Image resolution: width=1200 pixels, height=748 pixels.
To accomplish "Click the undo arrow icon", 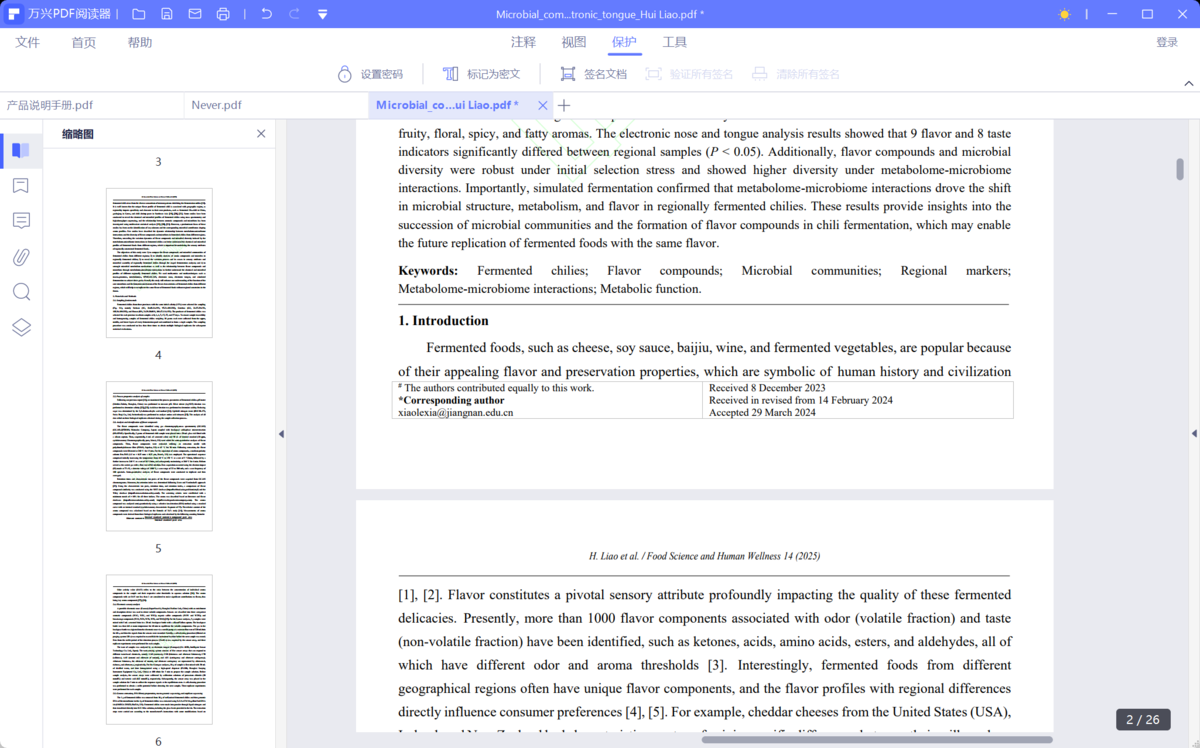I will click(x=266, y=14).
